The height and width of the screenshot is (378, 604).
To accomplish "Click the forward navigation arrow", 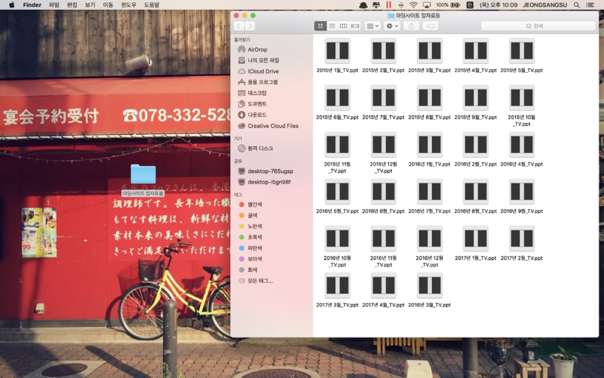I will tap(250, 26).
